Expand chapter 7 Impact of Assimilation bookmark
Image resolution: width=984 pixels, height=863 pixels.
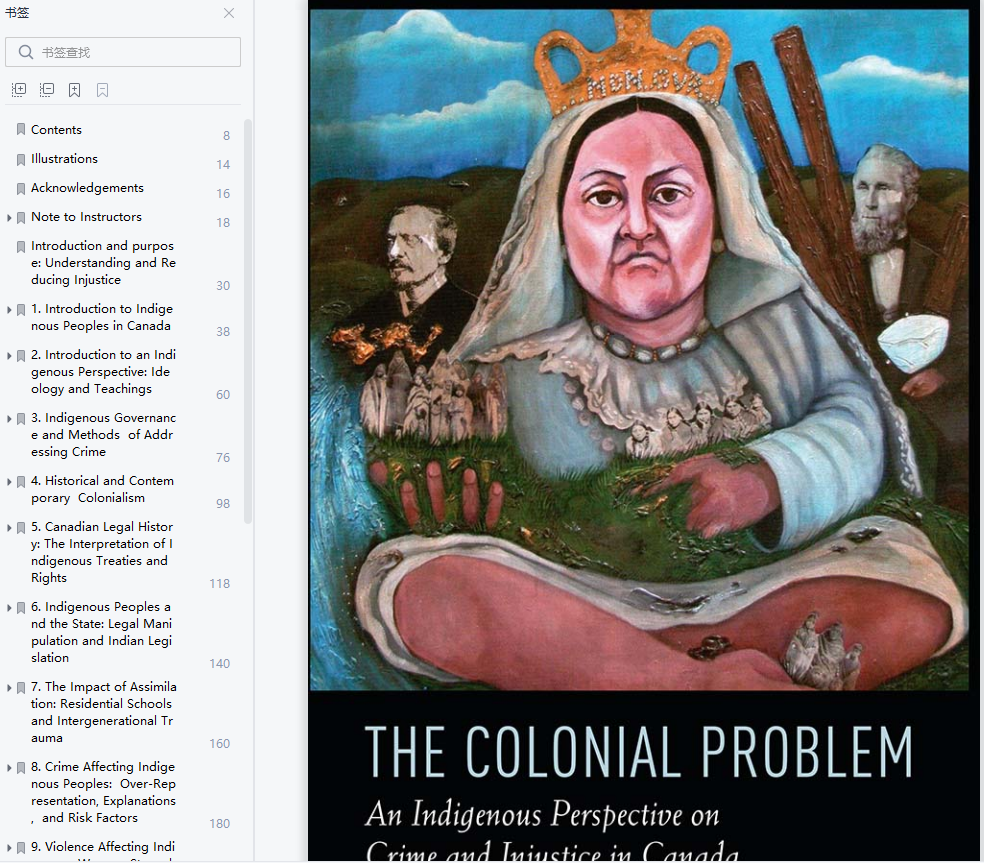click(x=9, y=688)
